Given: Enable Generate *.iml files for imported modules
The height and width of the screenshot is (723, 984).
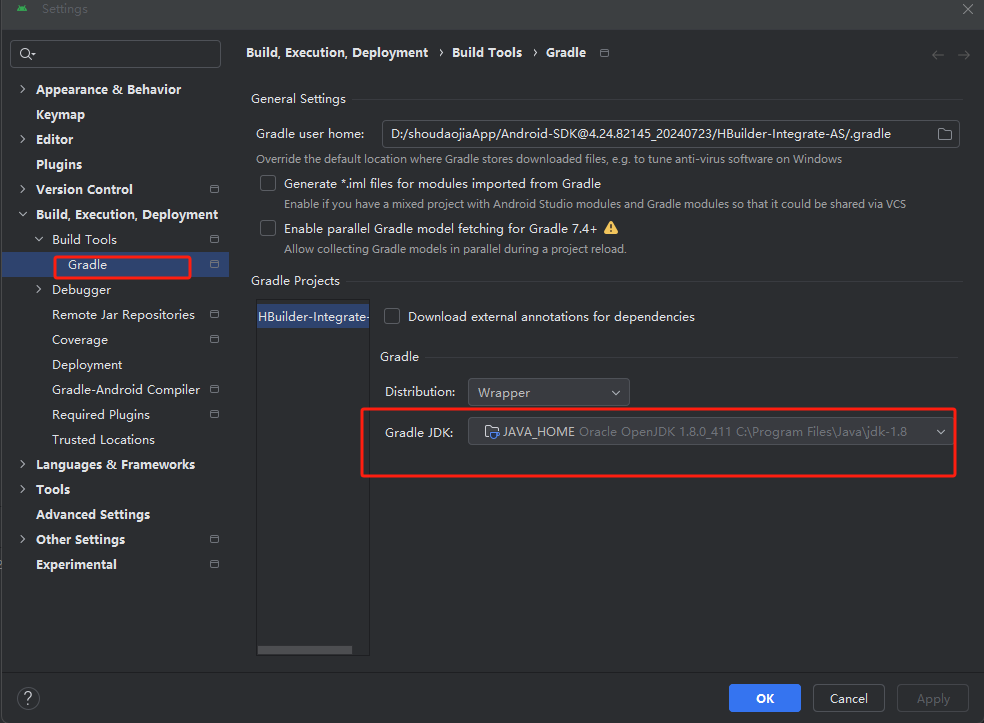Looking at the screenshot, I should [268, 183].
